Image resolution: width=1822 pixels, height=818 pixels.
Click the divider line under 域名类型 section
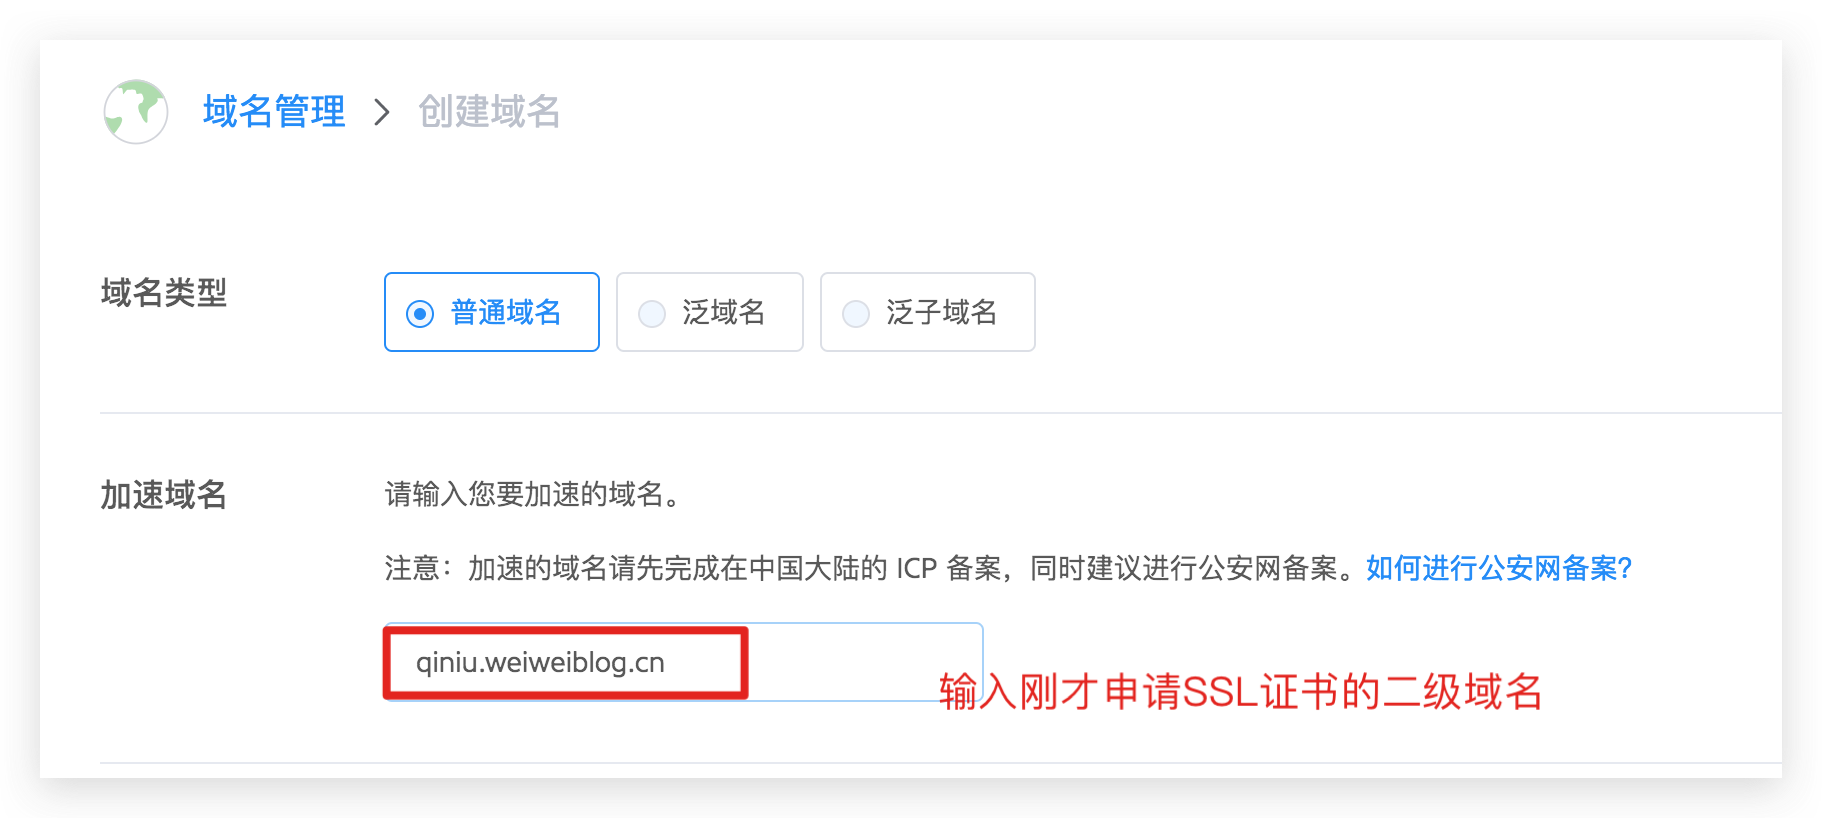coord(940,413)
